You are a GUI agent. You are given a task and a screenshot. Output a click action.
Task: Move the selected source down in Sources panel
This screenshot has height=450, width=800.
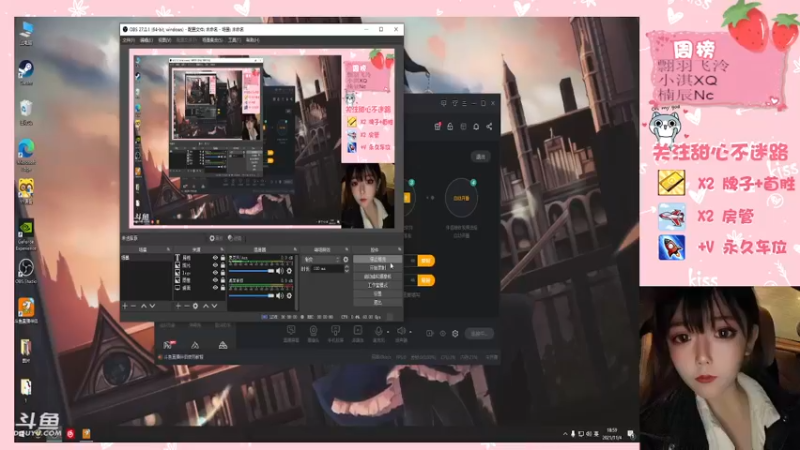pos(214,306)
